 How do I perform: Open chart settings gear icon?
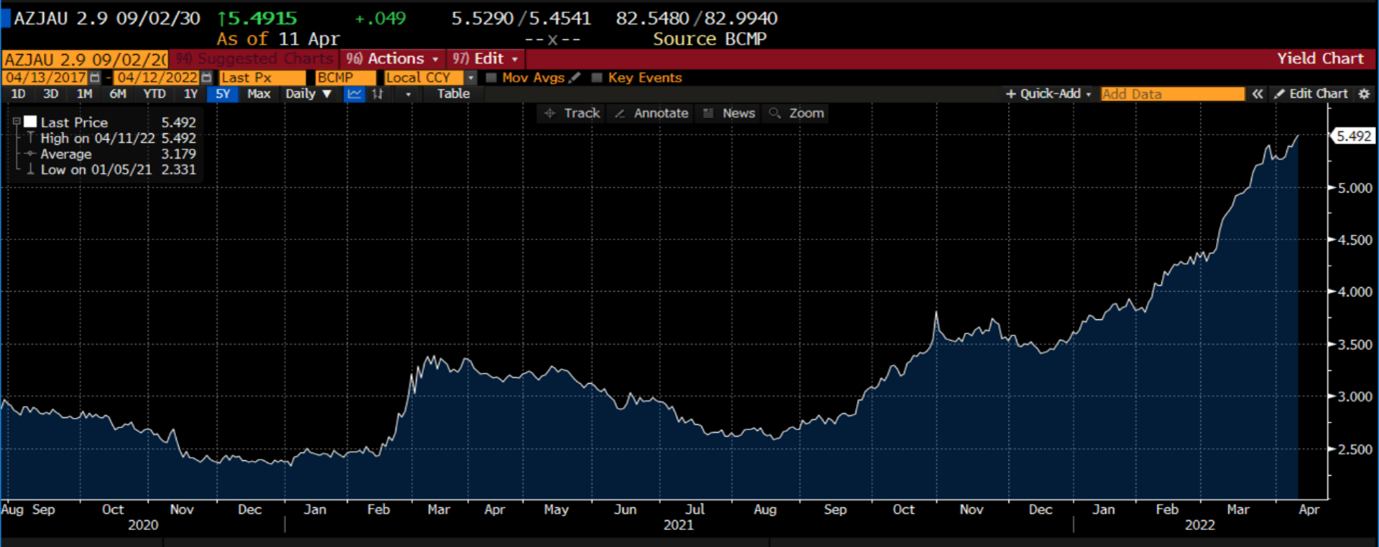(1364, 94)
